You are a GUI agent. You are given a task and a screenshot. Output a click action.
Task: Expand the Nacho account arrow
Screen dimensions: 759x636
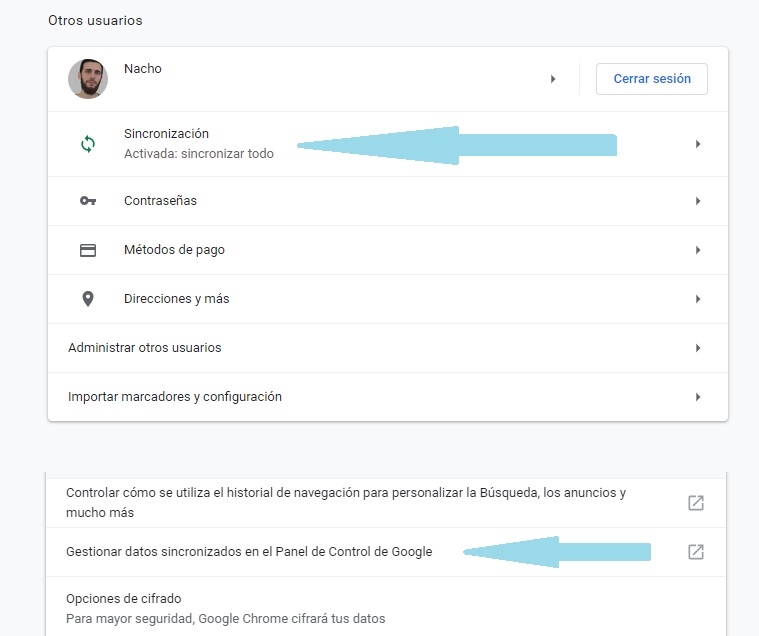pyautogui.click(x=553, y=79)
